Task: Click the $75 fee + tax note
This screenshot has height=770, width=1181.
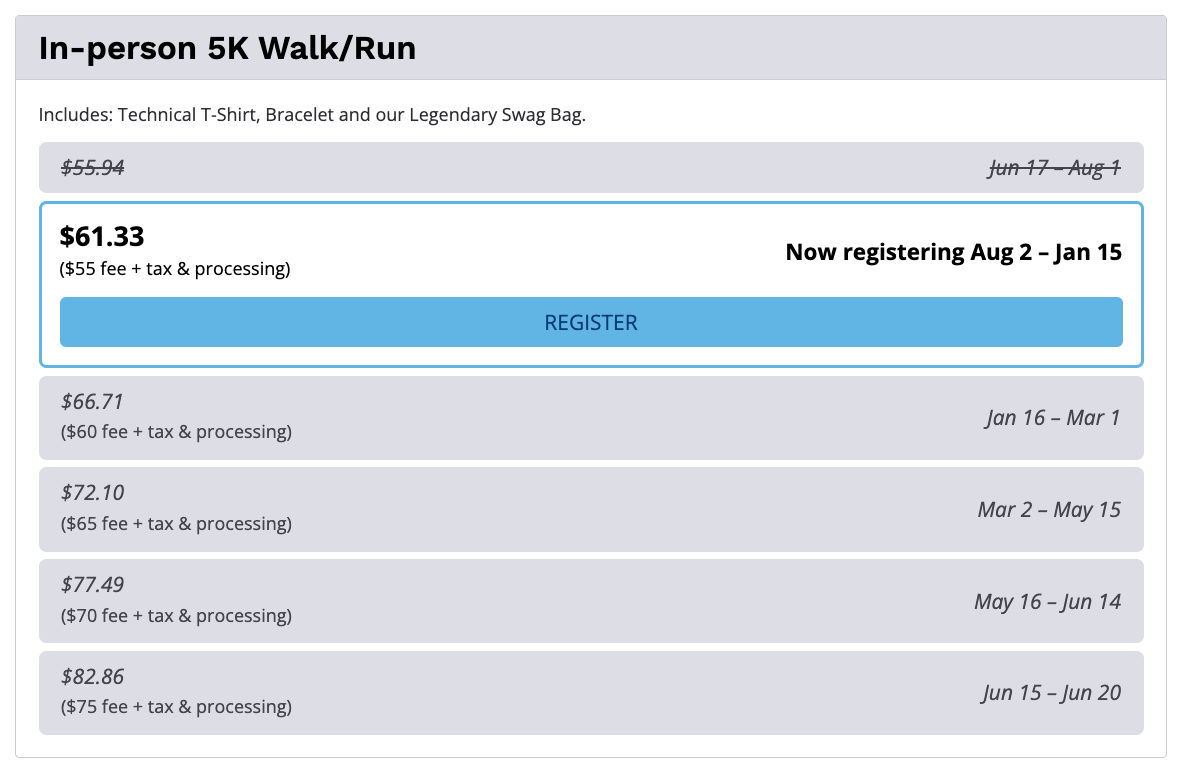Action: [176, 707]
